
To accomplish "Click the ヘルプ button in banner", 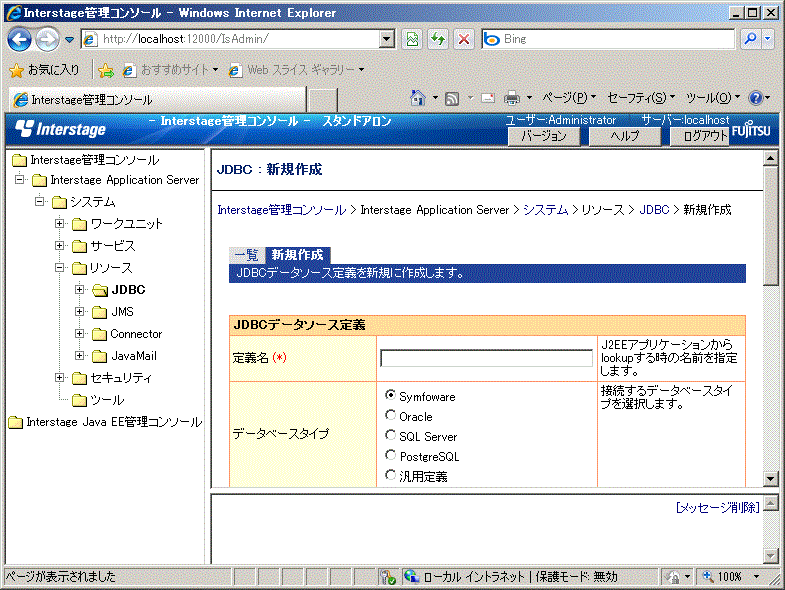I will (x=625, y=136).
